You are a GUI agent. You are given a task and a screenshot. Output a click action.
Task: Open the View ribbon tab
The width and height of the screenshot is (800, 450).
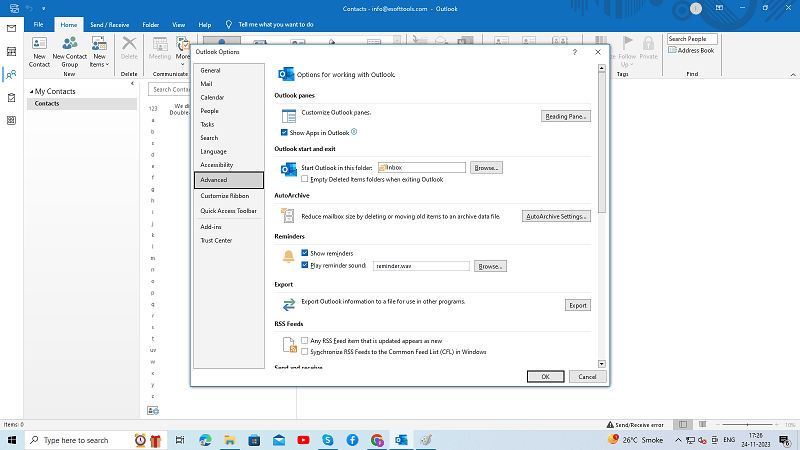pos(179,24)
